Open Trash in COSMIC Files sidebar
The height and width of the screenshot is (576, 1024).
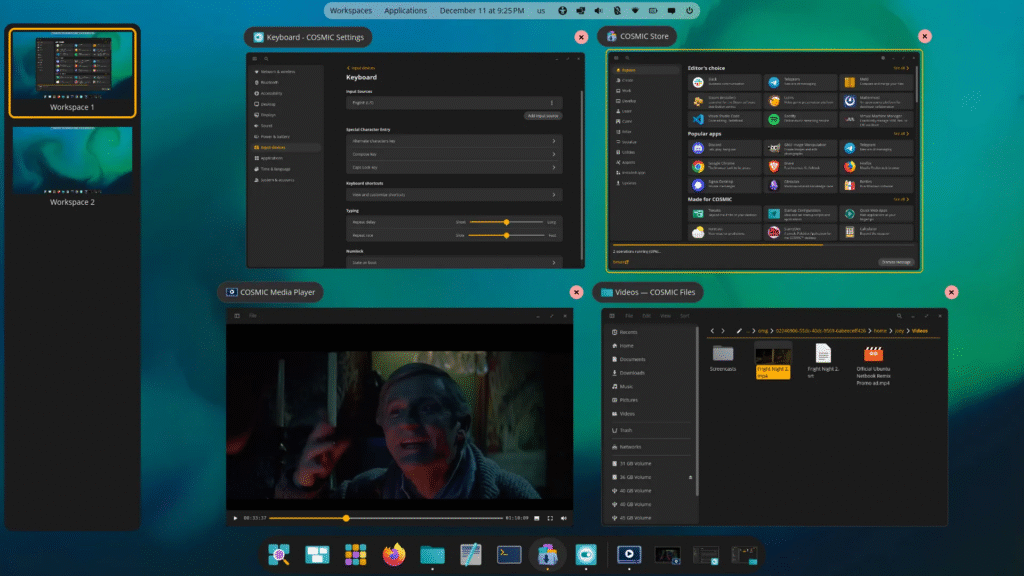point(624,430)
